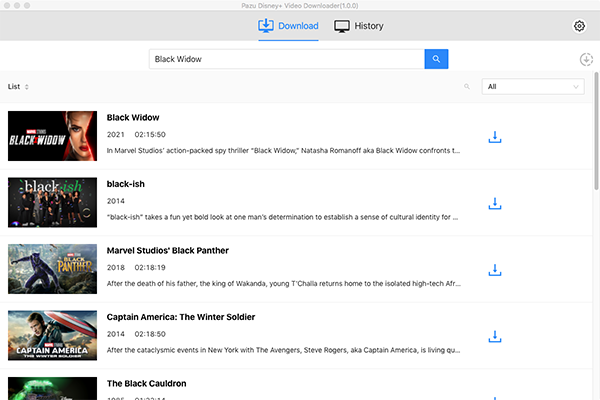Viewport: 600px width, 400px height.
Task: Open the download queue circle icon
Action: pyautogui.click(x=586, y=59)
